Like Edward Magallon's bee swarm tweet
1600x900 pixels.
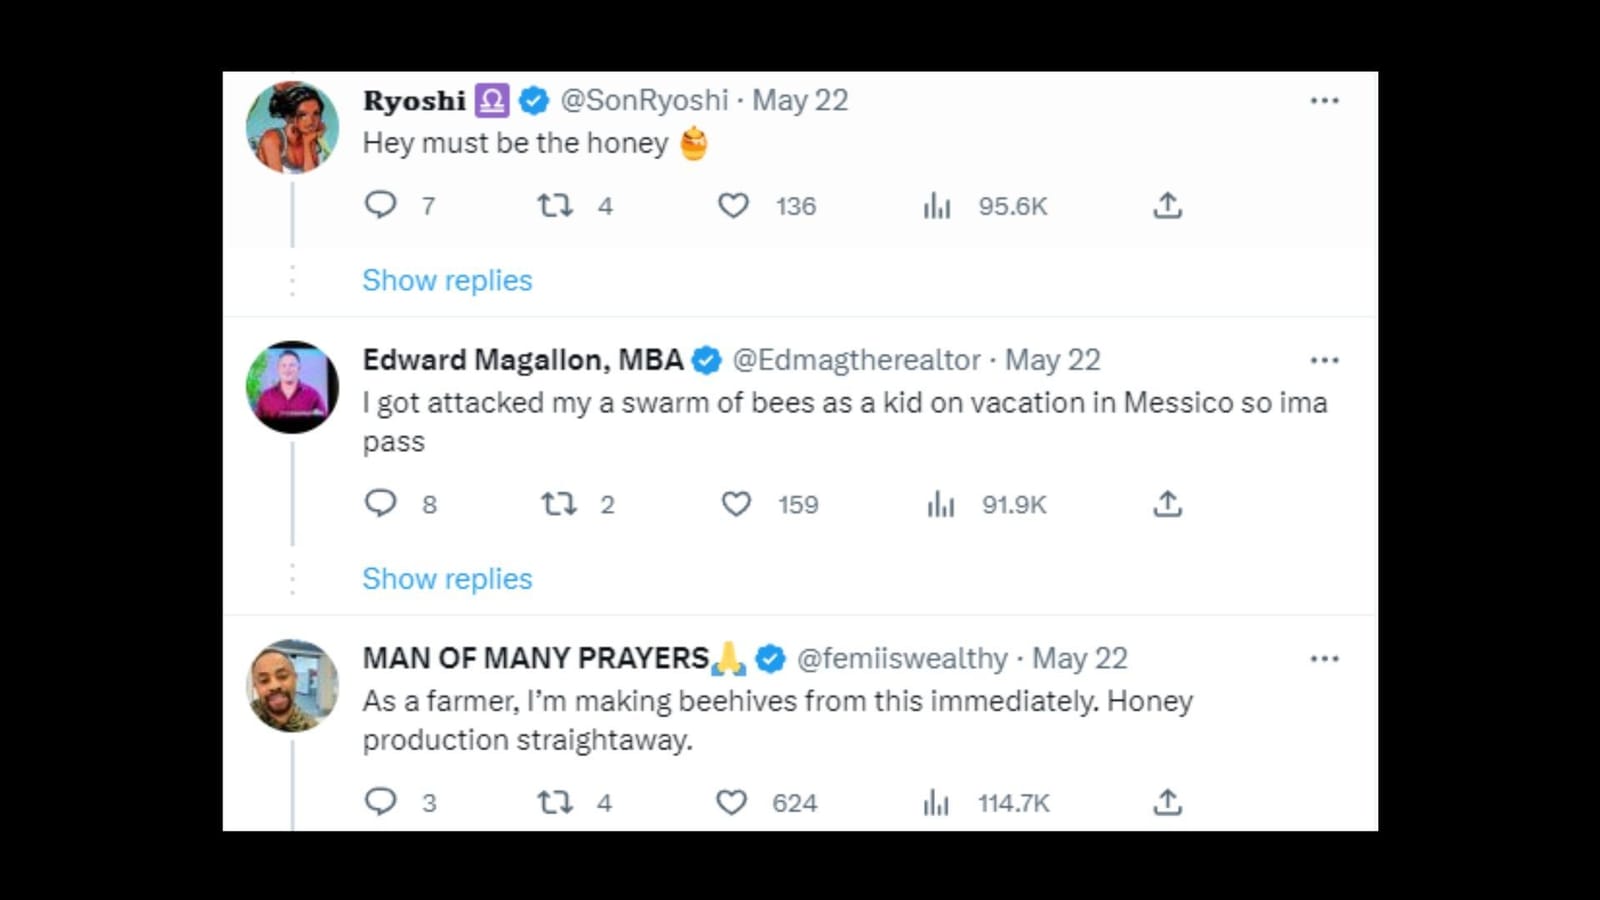pyautogui.click(x=737, y=504)
